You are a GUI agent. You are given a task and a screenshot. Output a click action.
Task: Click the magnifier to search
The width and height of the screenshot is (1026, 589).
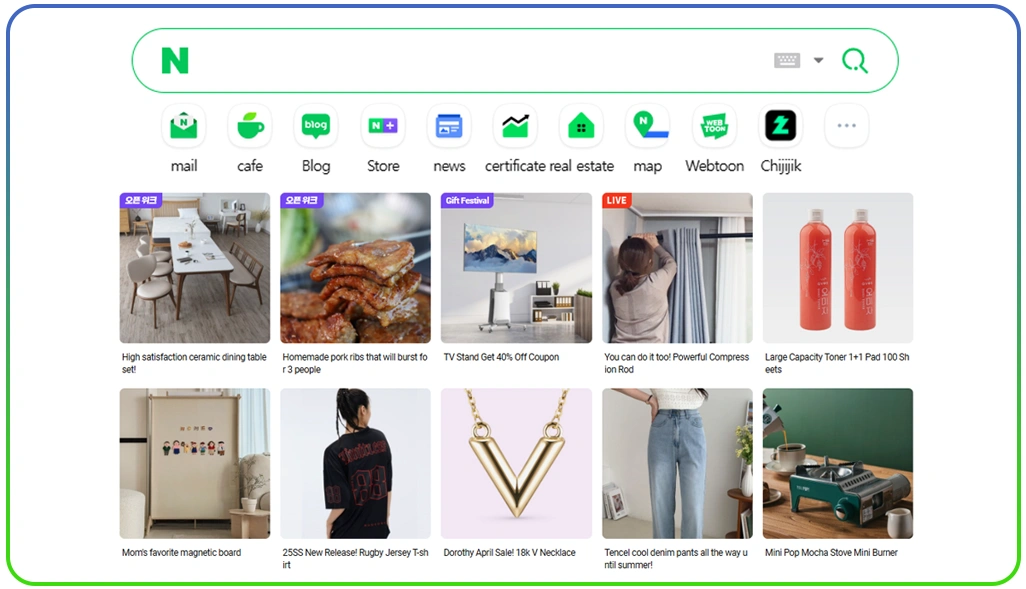[x=855, y=60]
